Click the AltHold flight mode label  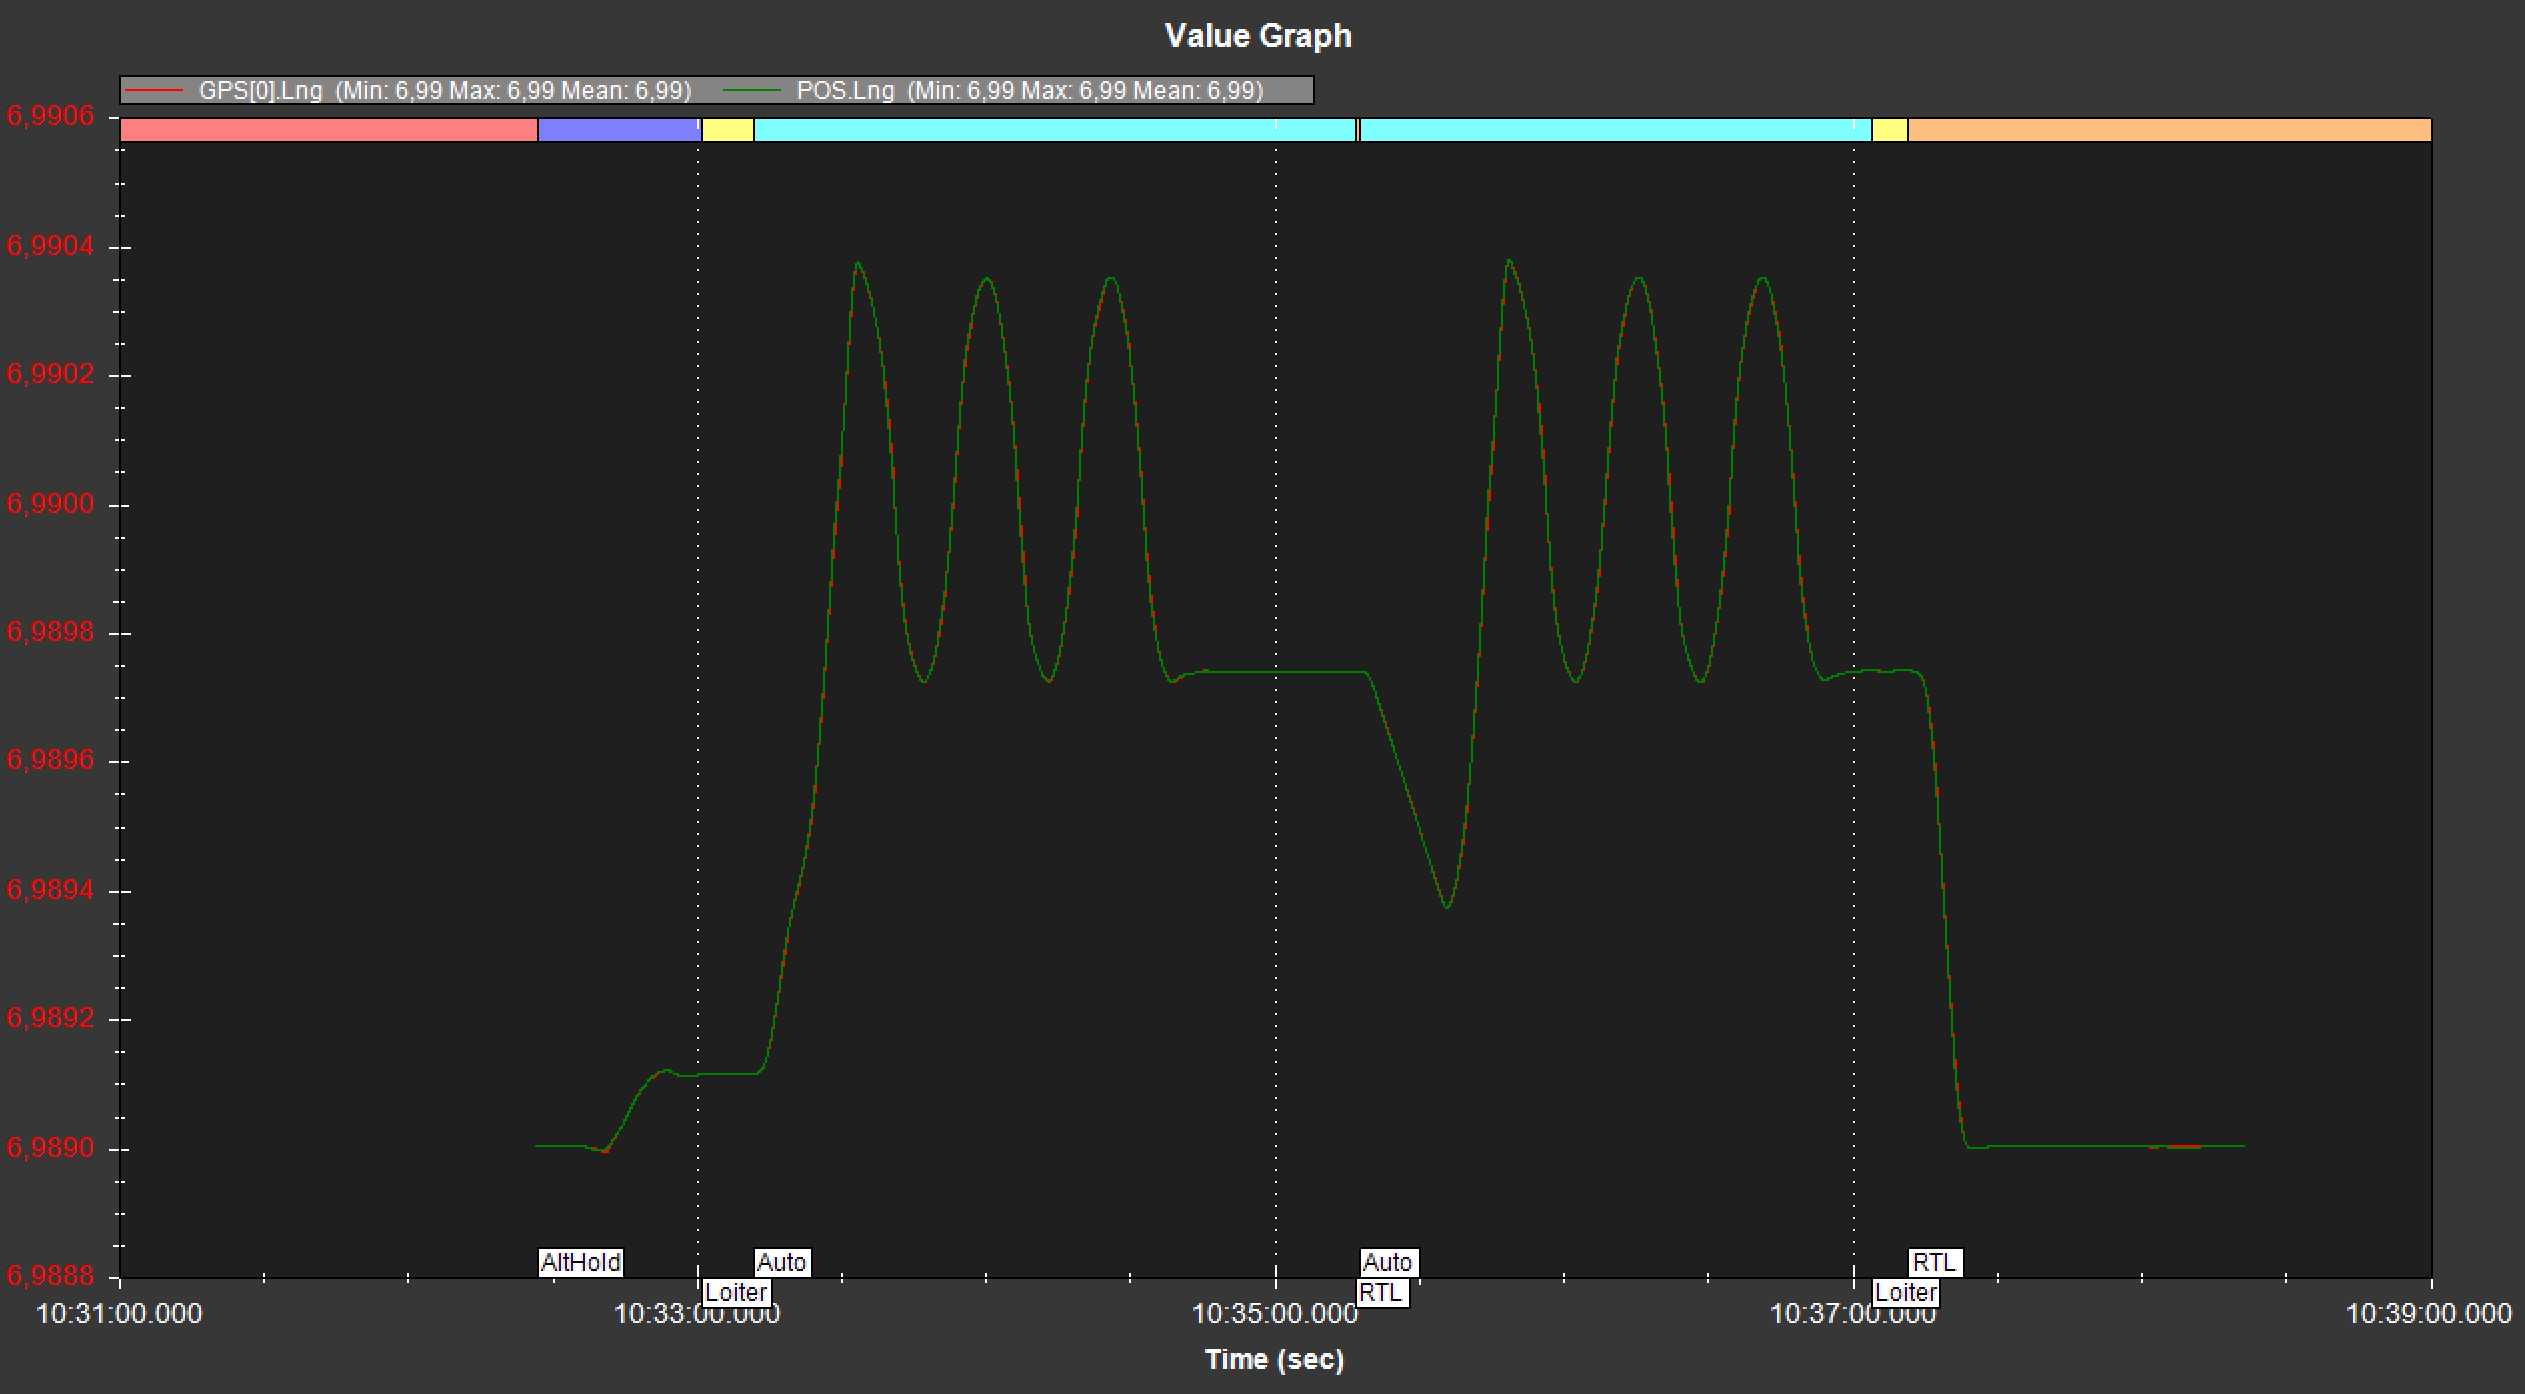click(581, 1262)
